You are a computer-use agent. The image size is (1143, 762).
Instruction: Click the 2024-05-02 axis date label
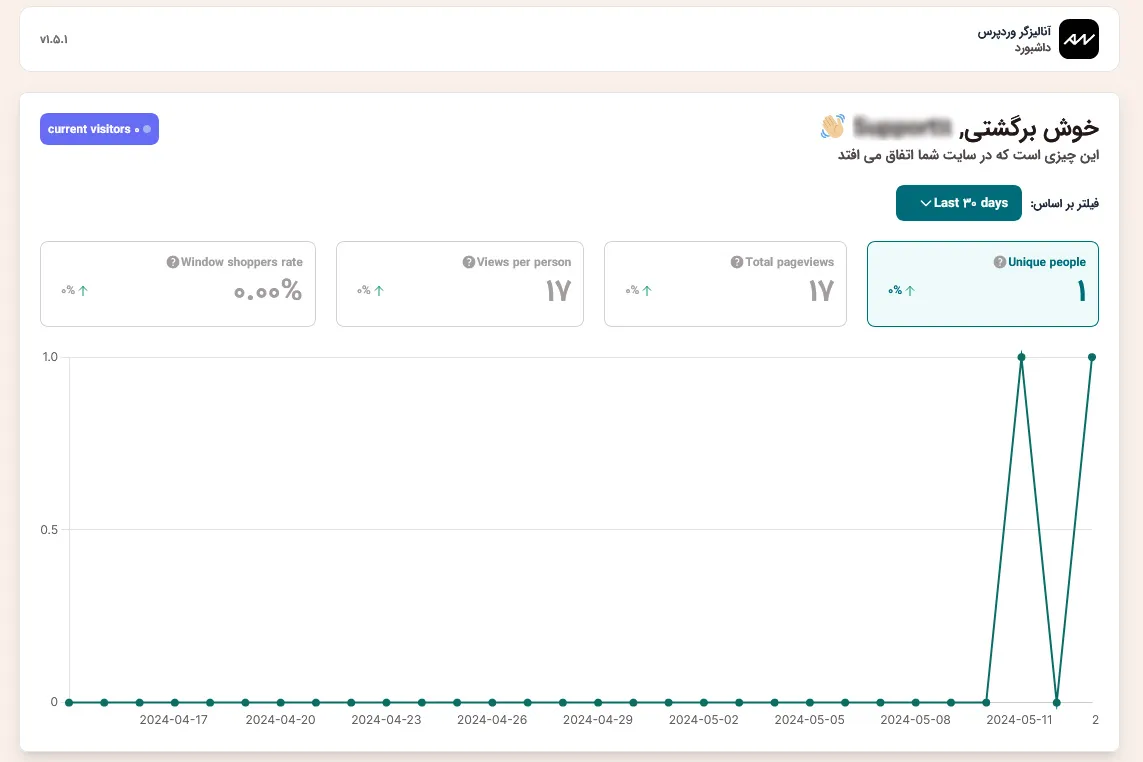coord(703,720)
